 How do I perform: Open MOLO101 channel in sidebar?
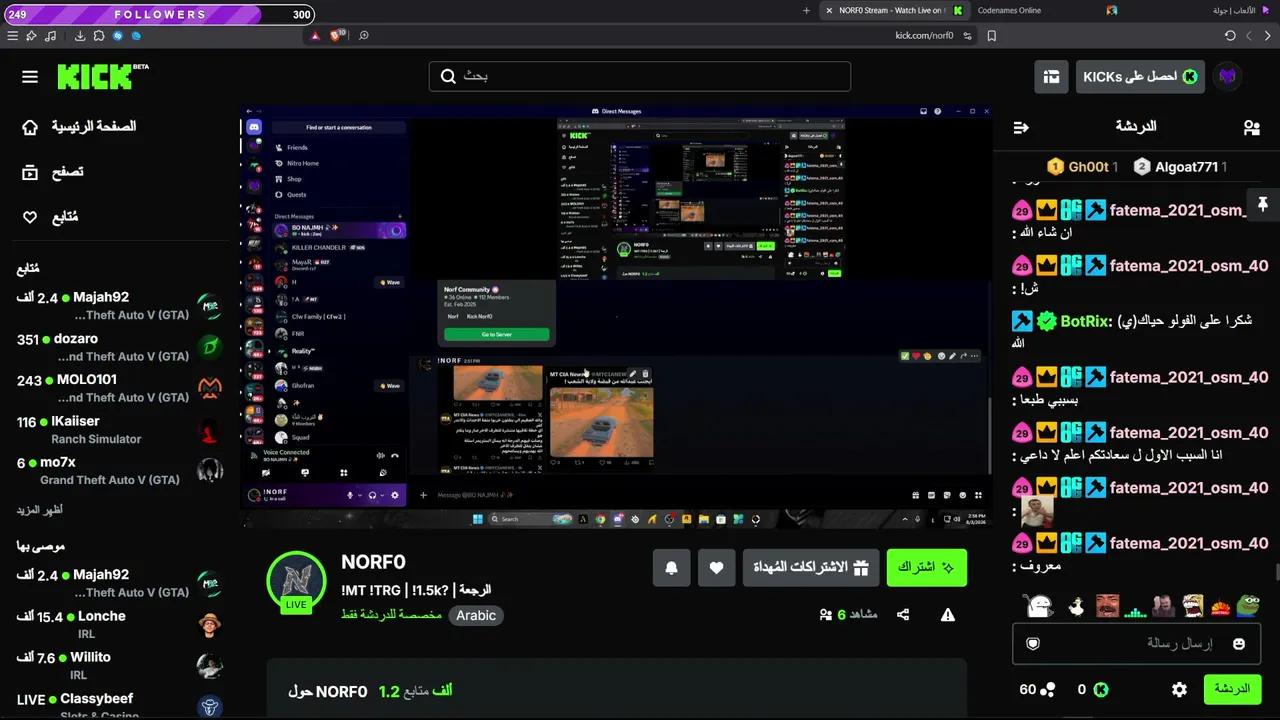tap(119, 388)
